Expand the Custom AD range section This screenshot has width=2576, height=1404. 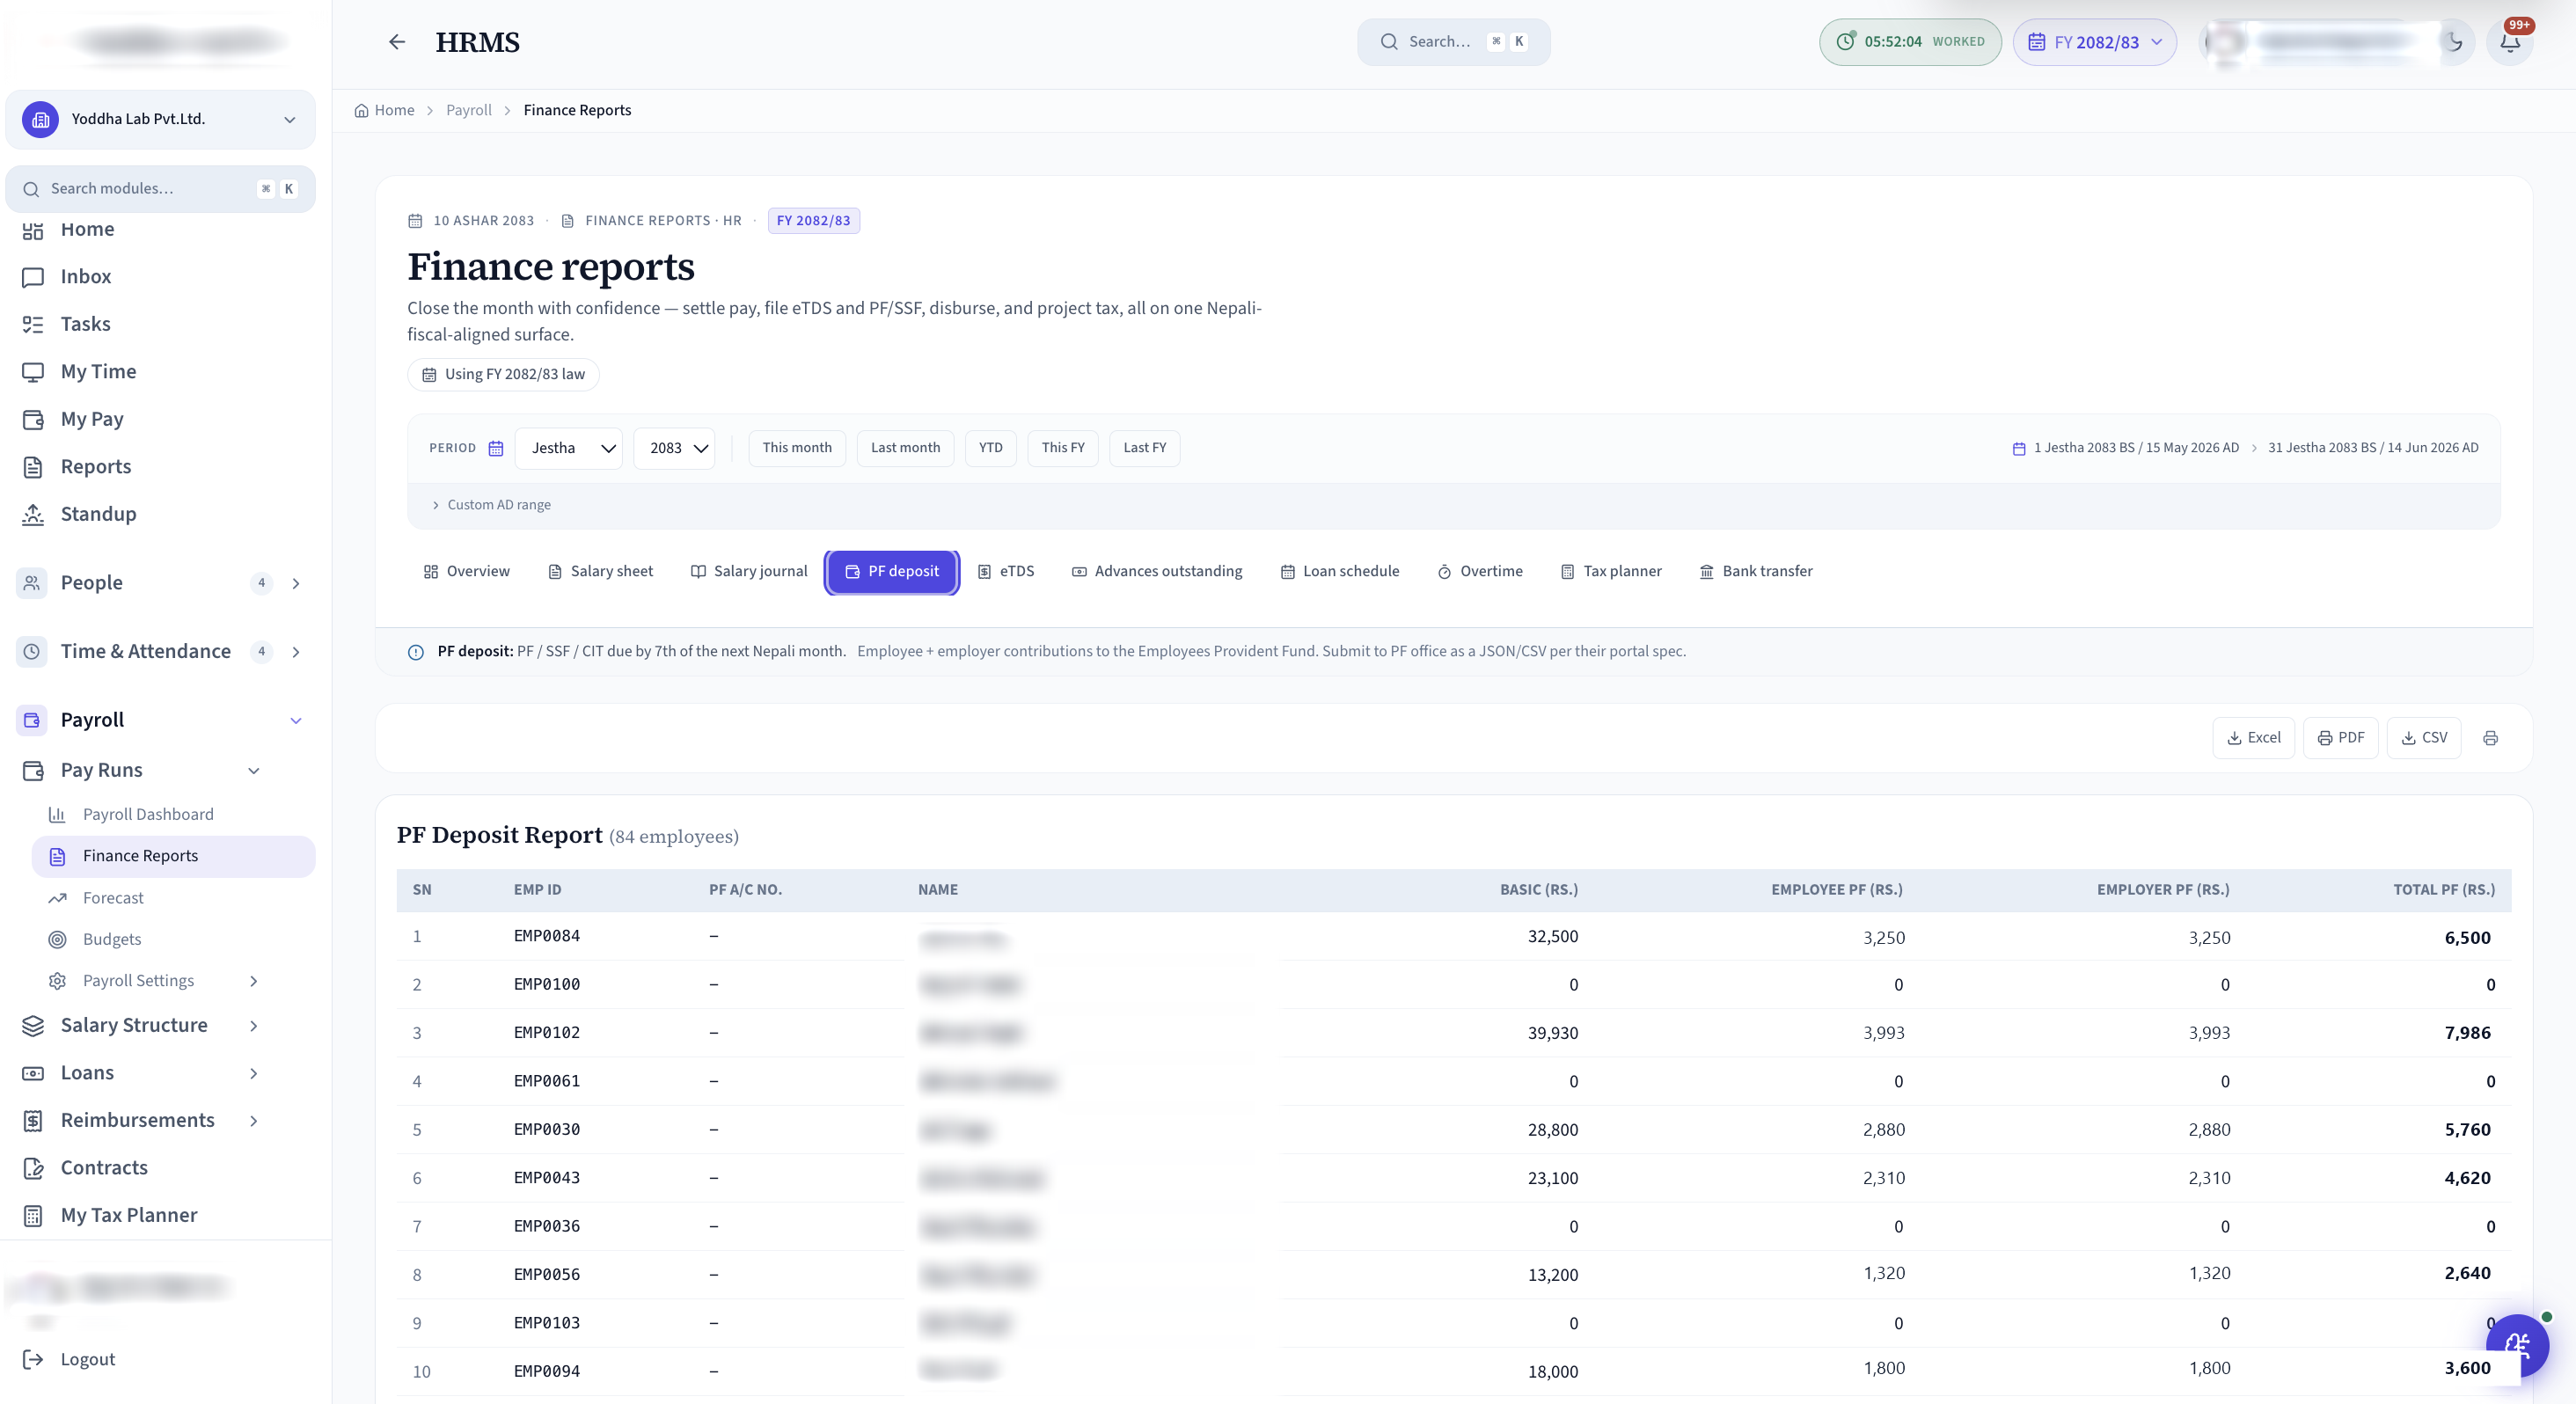tap(491, 505)
